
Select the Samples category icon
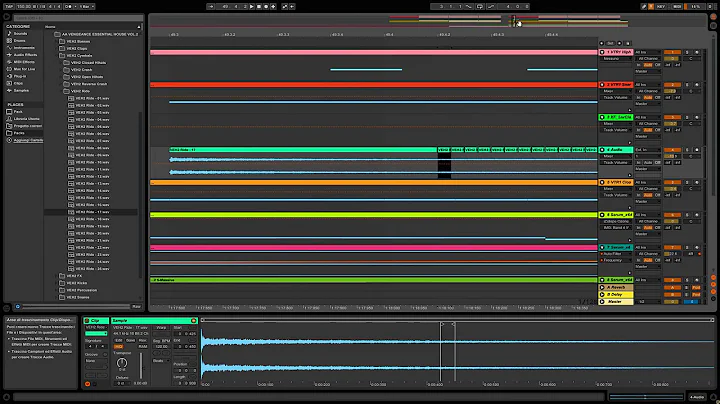(x=9, y=90)
